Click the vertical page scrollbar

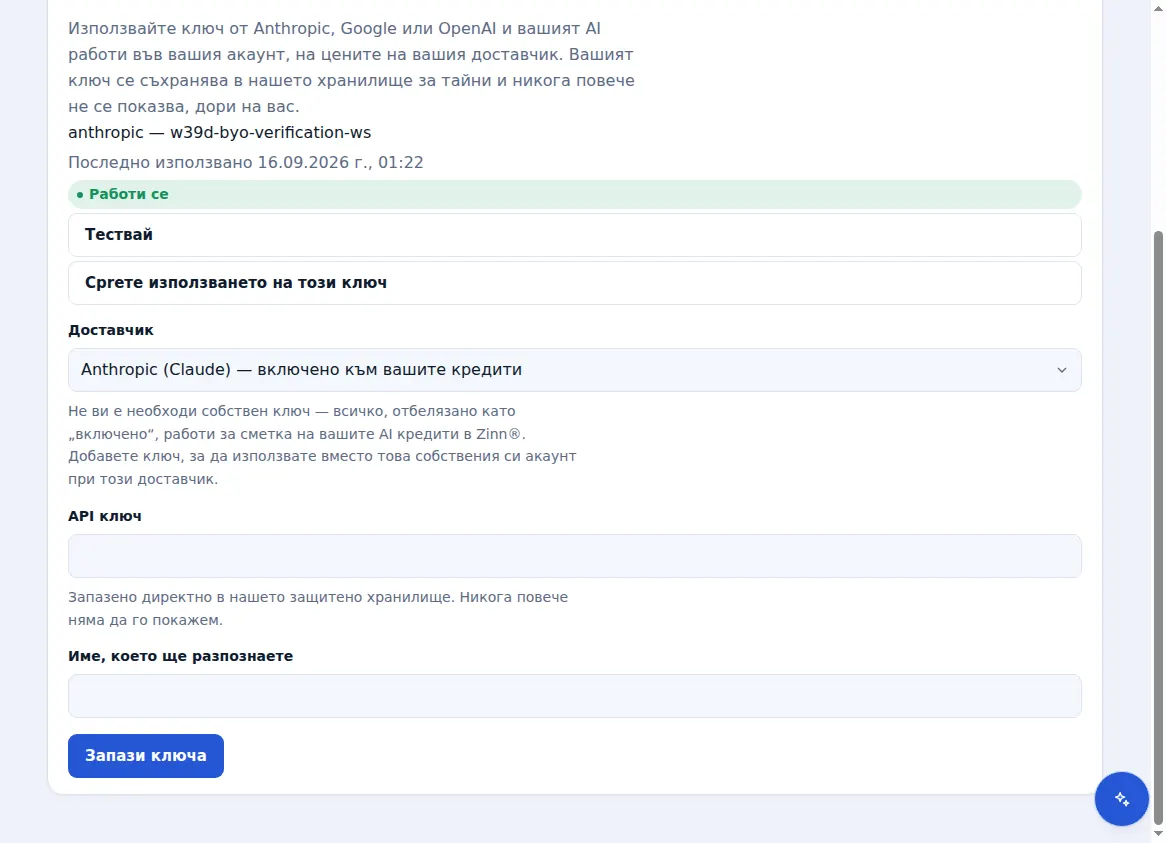point(1158,528)
